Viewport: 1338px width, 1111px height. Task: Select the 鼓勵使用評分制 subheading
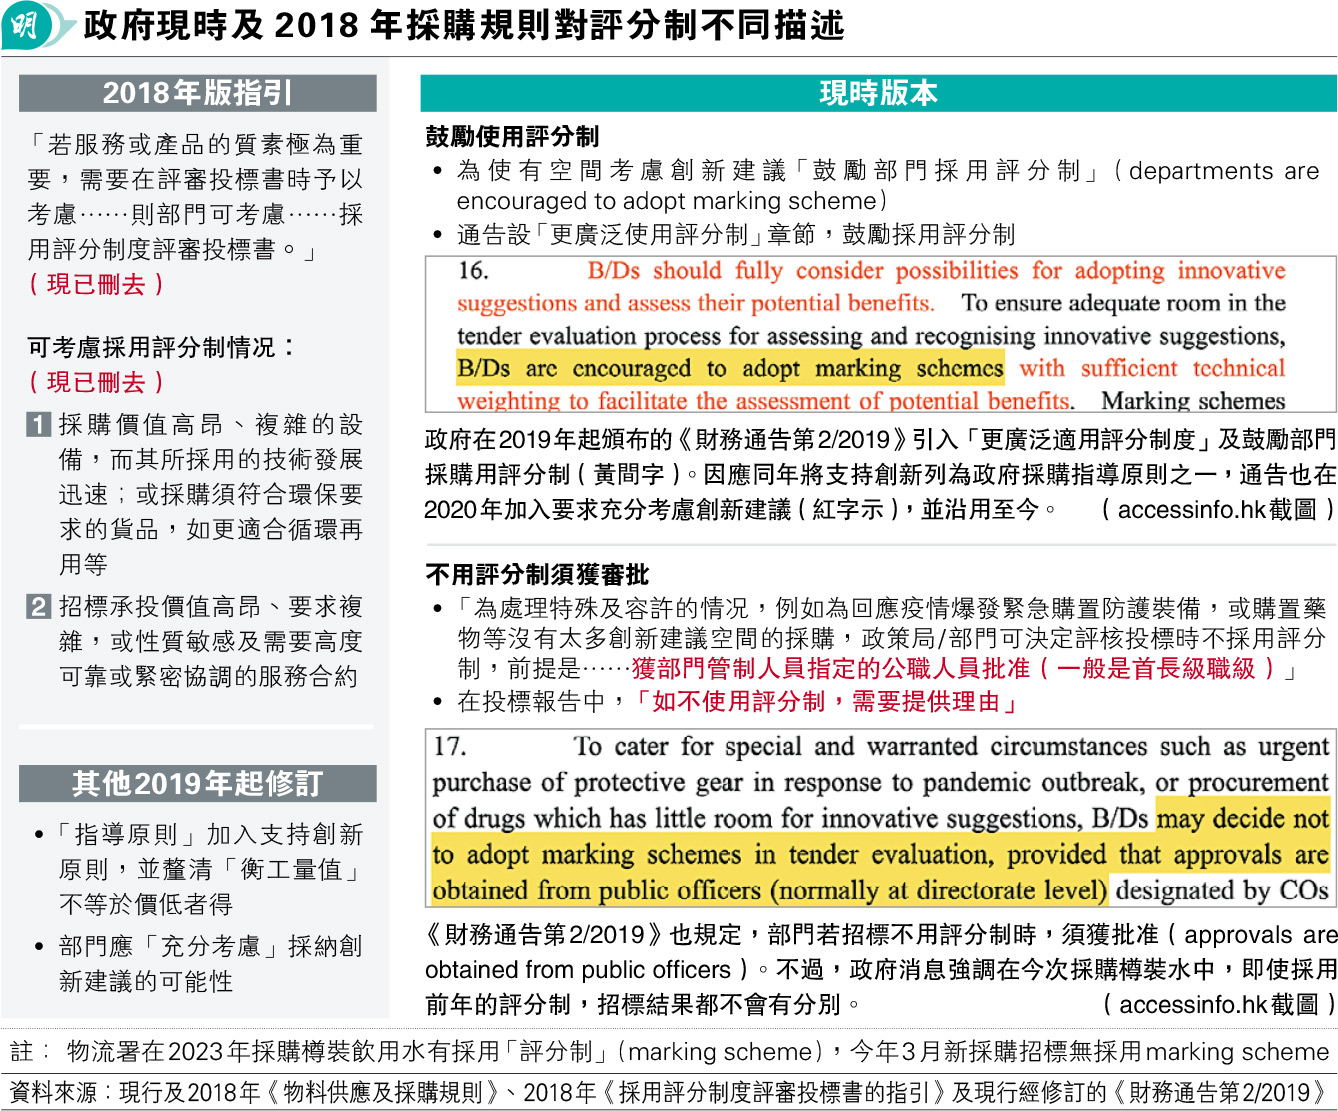pyautogui.click(x=512, y=137)
